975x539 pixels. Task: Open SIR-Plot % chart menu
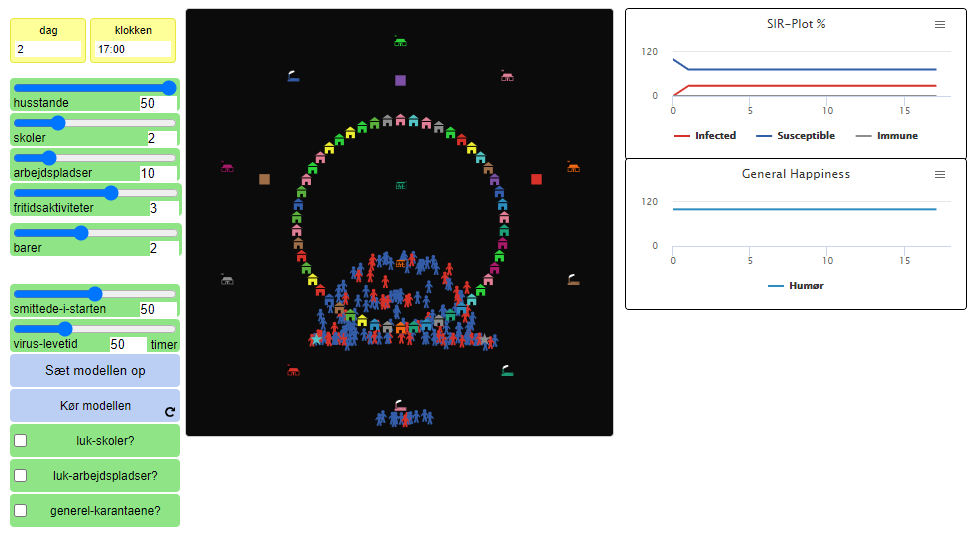(940, 24)
